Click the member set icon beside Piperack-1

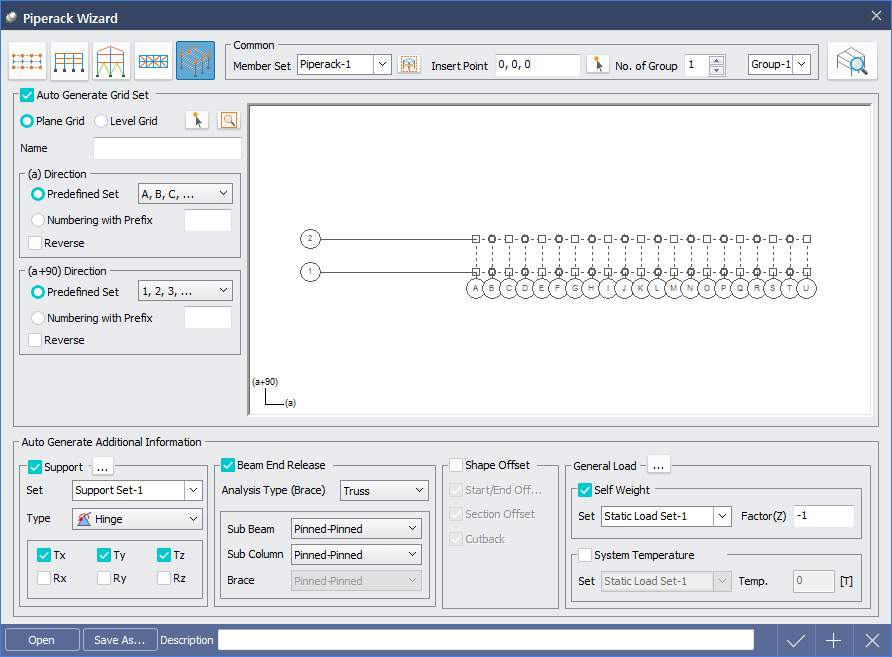(x=408, y=65)
